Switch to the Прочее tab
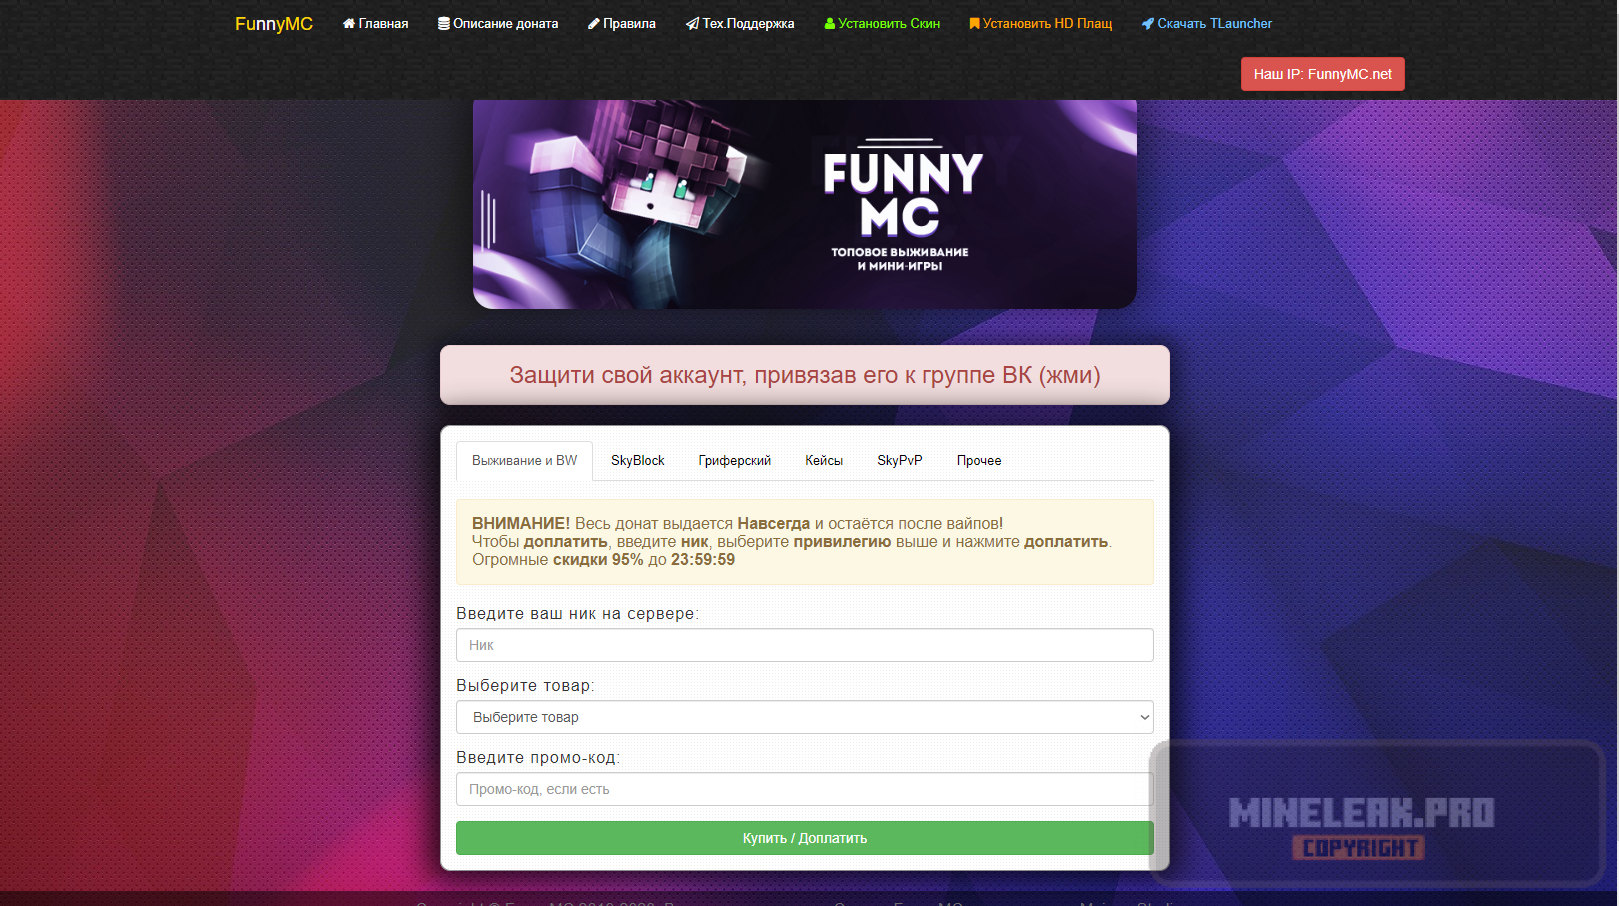 (979, 461)
